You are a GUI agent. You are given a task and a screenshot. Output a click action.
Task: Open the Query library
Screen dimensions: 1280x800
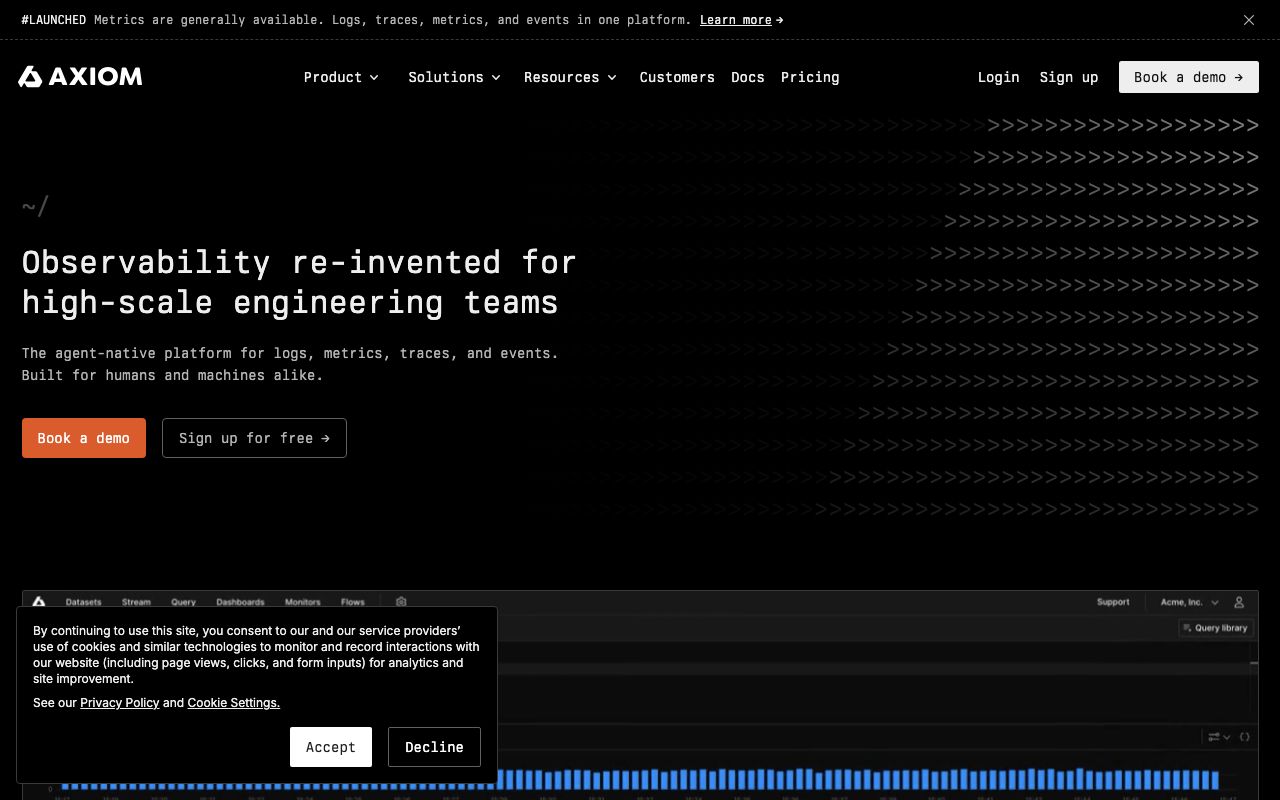coord(1216,628)
